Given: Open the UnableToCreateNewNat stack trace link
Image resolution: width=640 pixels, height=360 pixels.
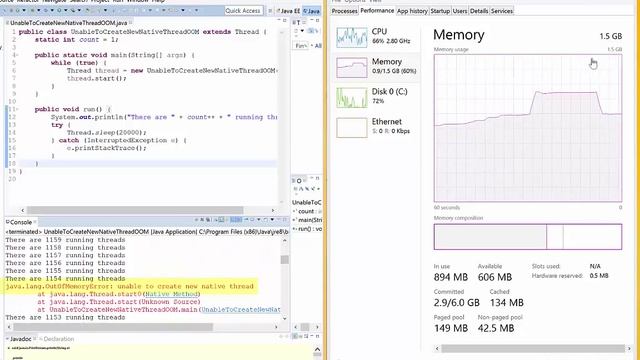Looking at the screenshot, I should [x=241, y=309].
